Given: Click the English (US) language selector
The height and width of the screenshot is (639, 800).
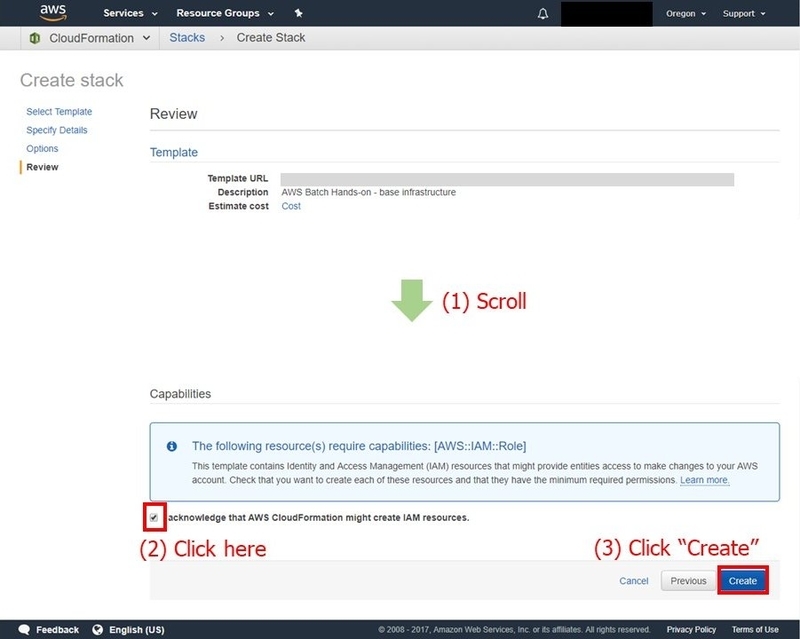Looking at the screenshot, I should tap(137, 630).
